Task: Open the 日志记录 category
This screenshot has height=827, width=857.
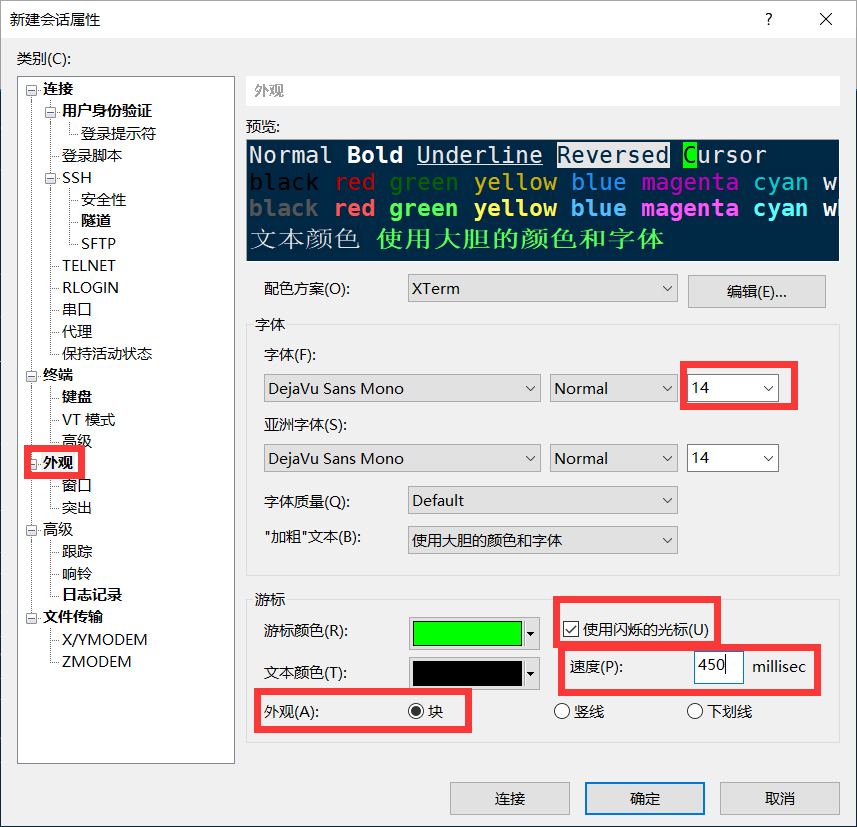Action: click(92, 595)
